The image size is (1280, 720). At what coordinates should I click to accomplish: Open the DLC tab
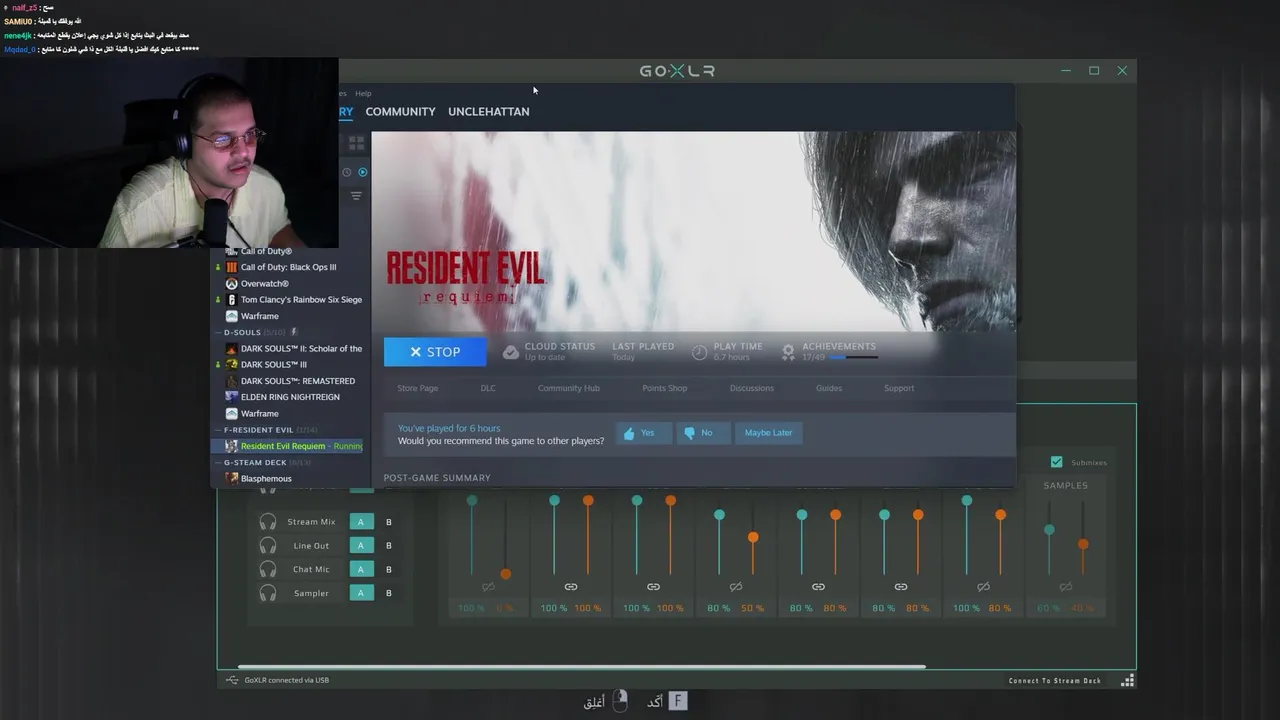click(x=488, y=388)
